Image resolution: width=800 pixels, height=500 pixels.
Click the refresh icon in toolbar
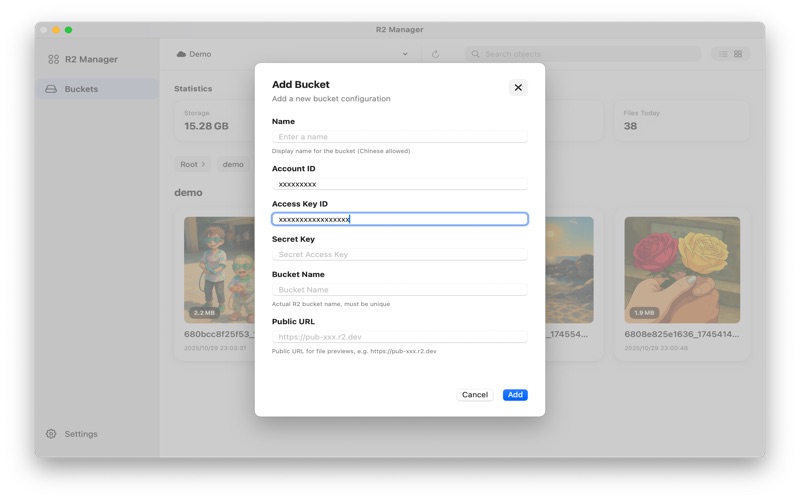(435, 54)
